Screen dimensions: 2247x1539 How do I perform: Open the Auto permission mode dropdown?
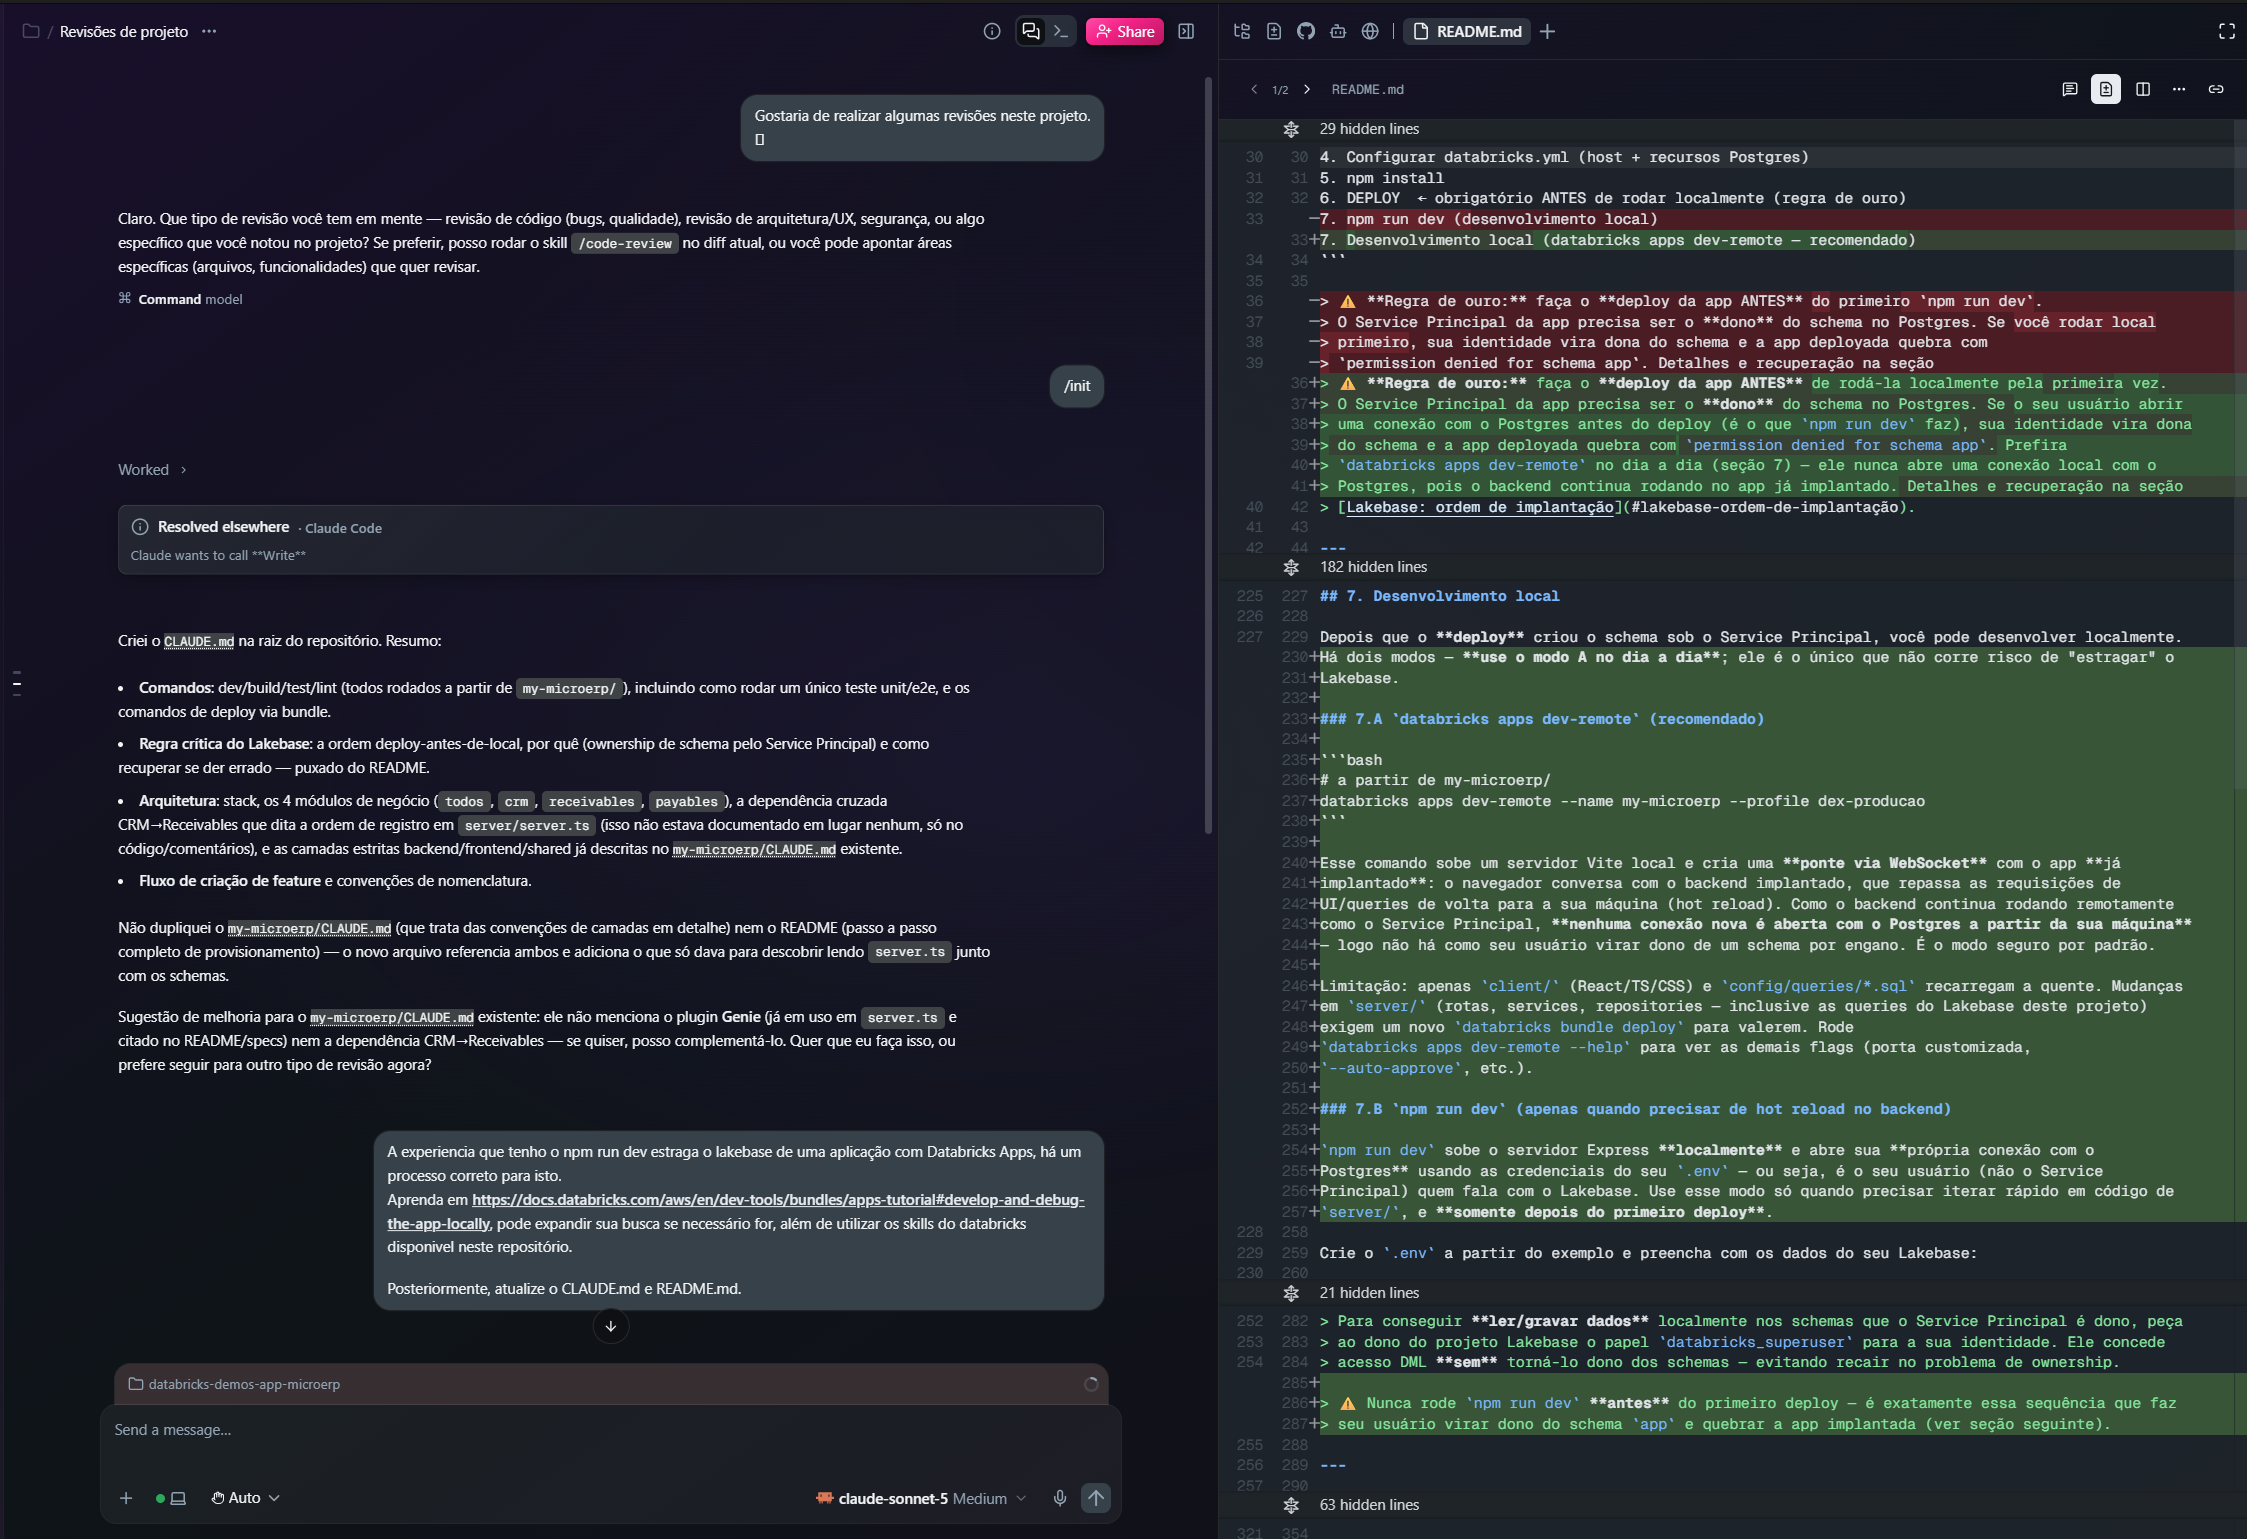[x=246, y=1498]
